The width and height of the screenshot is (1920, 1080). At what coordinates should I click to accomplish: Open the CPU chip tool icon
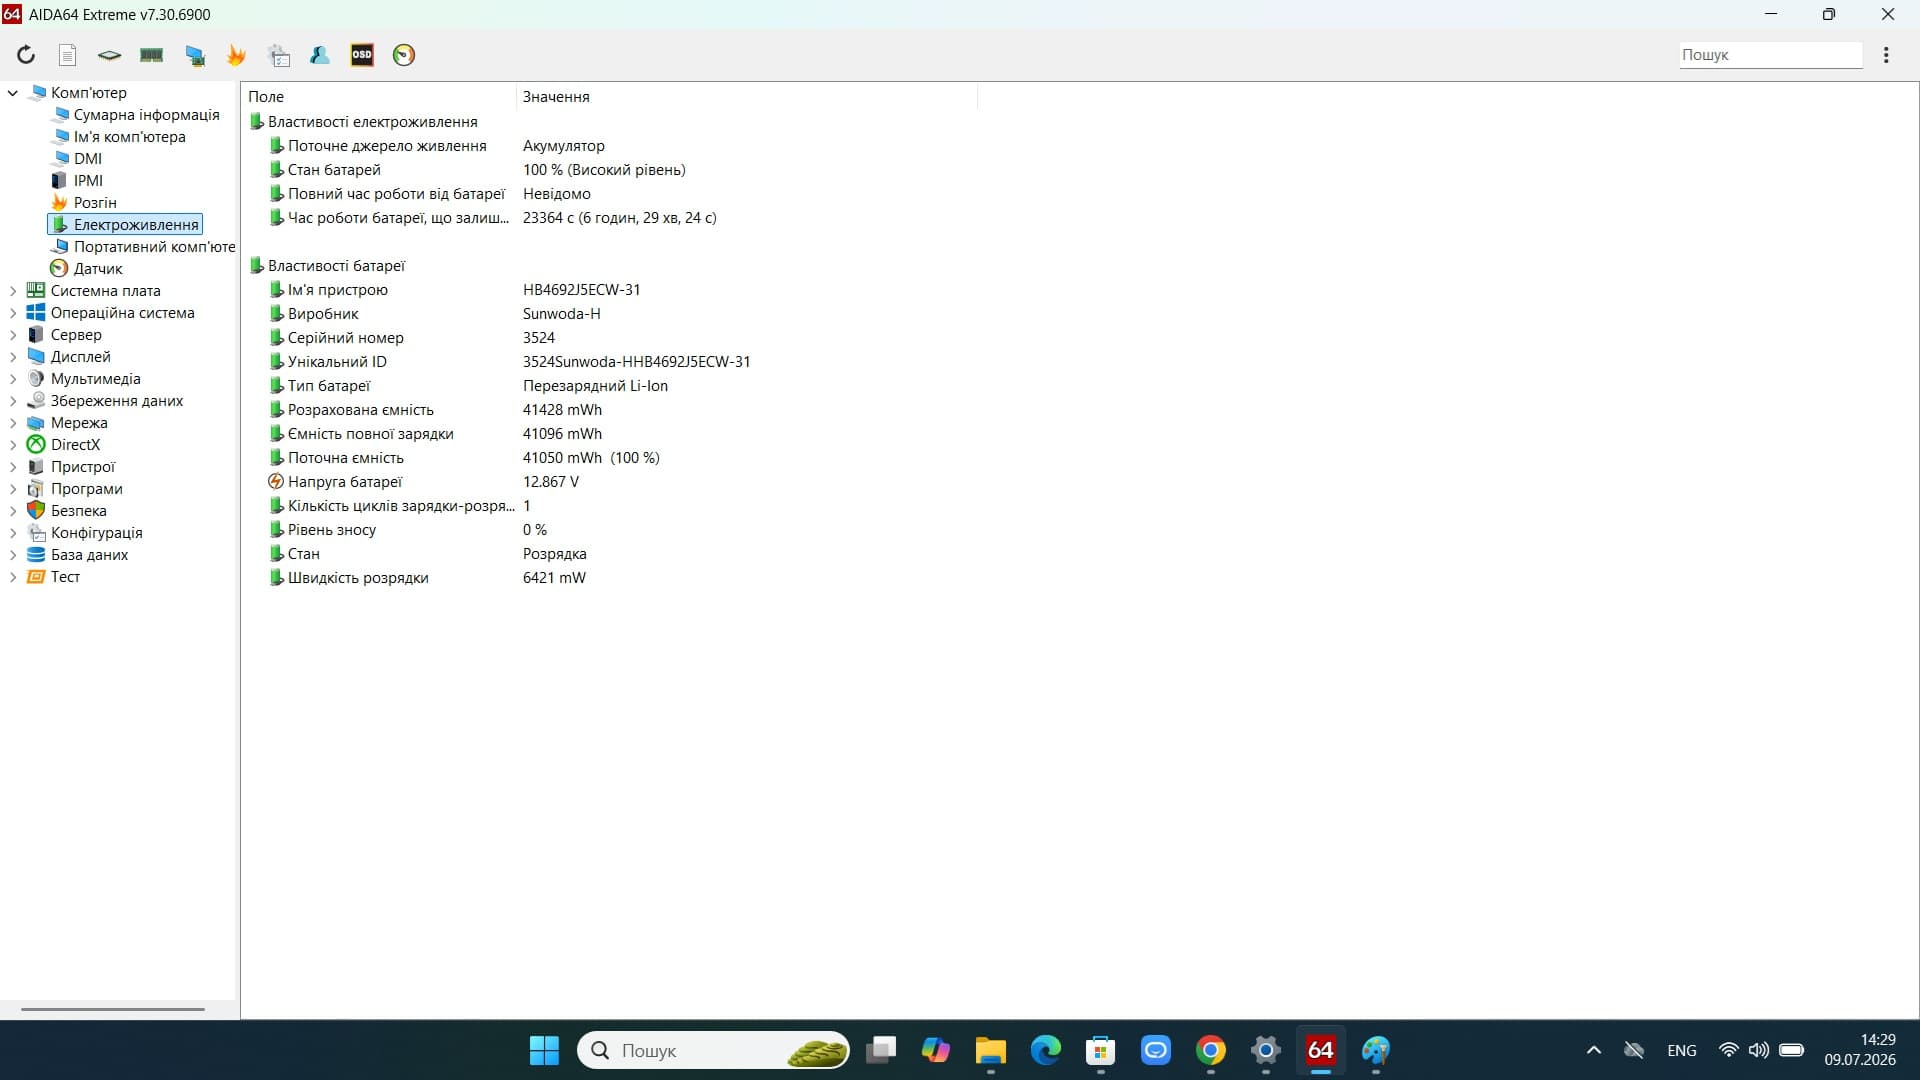pos(109,55)
